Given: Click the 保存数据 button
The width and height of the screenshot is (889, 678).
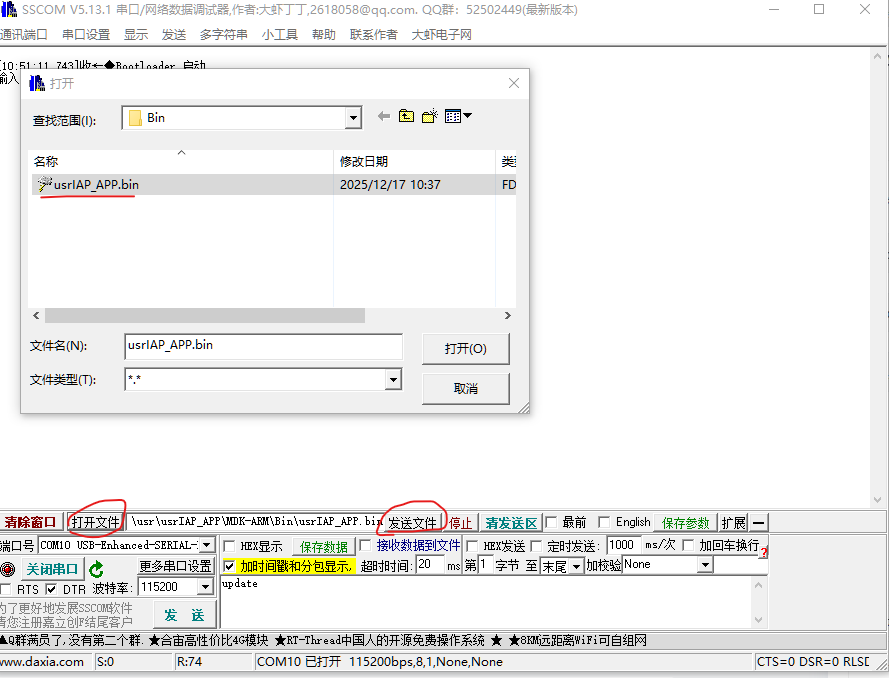Looking at the screenshot, I should pos(324,546).
